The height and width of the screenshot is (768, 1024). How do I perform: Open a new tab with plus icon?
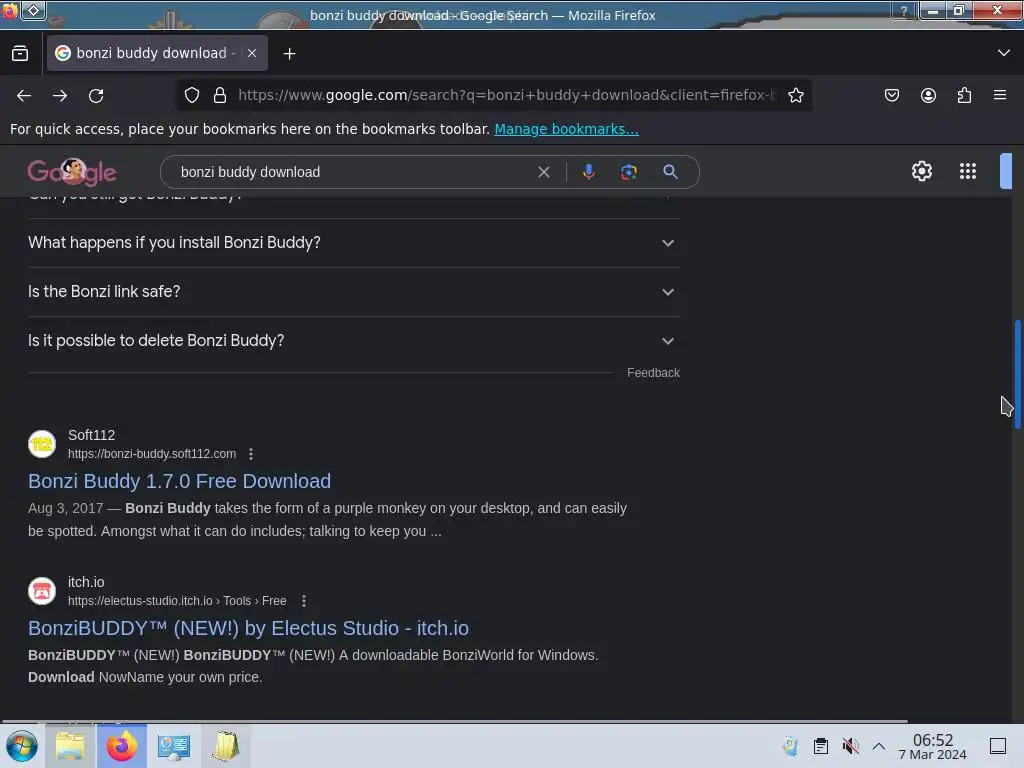pyautogui.click(x=289, y=54)
